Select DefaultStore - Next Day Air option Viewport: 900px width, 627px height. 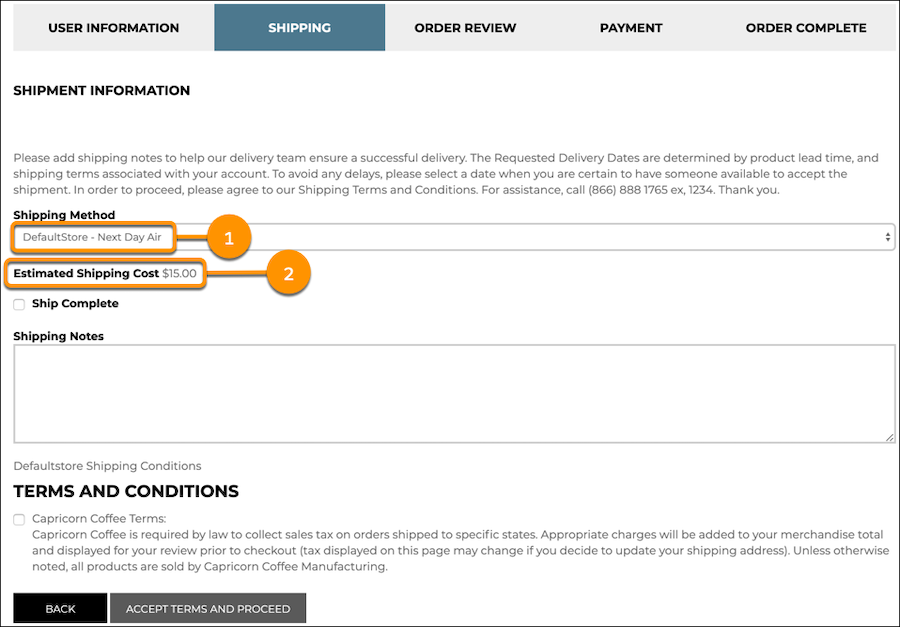(93, 238)
